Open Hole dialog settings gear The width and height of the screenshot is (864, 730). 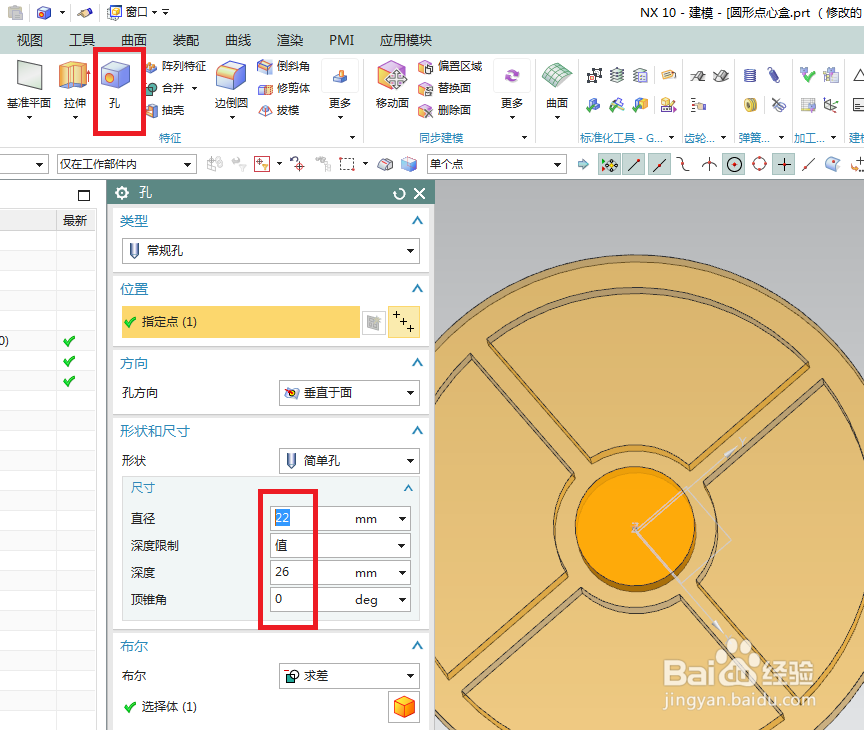[x=122, y=193]
